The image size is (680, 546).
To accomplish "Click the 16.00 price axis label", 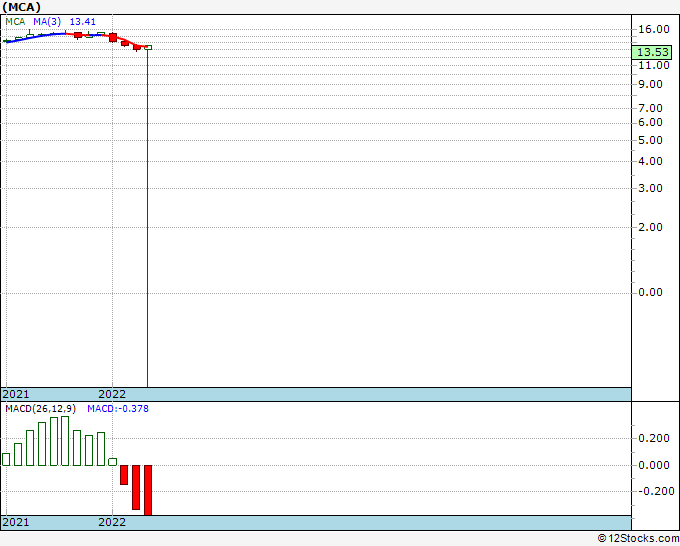I will click(x=654, y=29).
